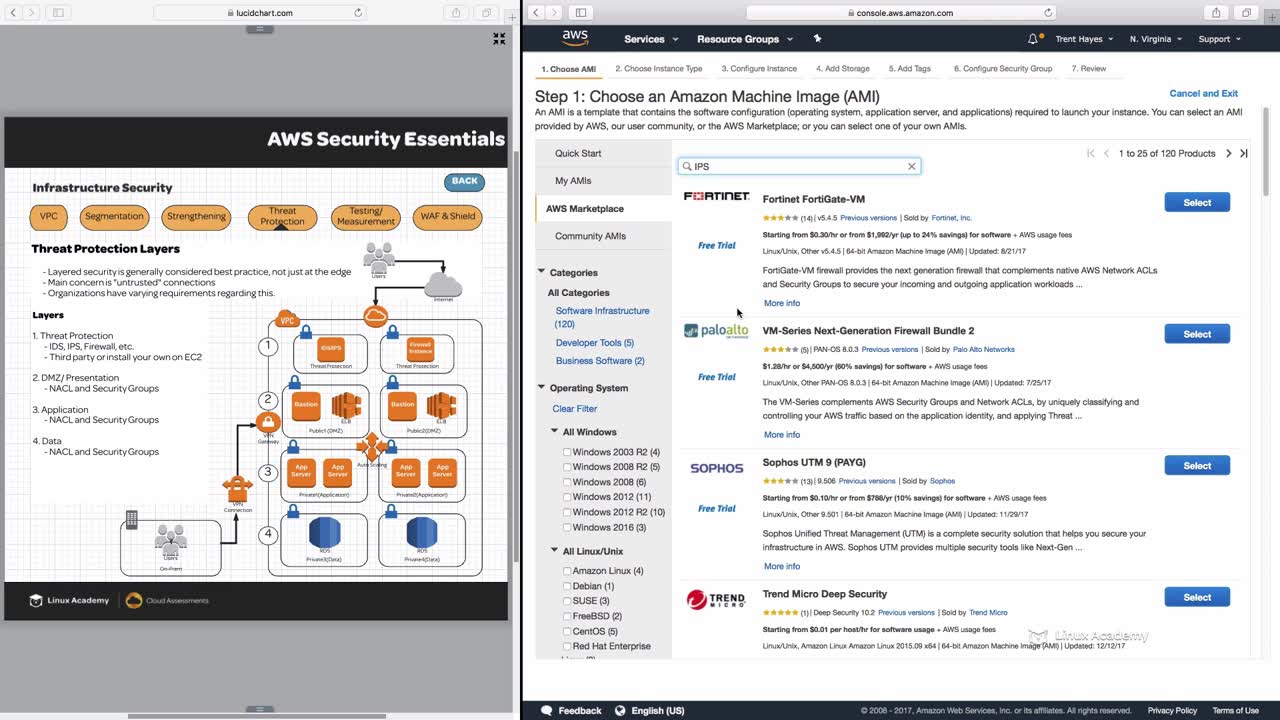
Task: Enable the SUSE filter checkbox
Action: point(567,601)
